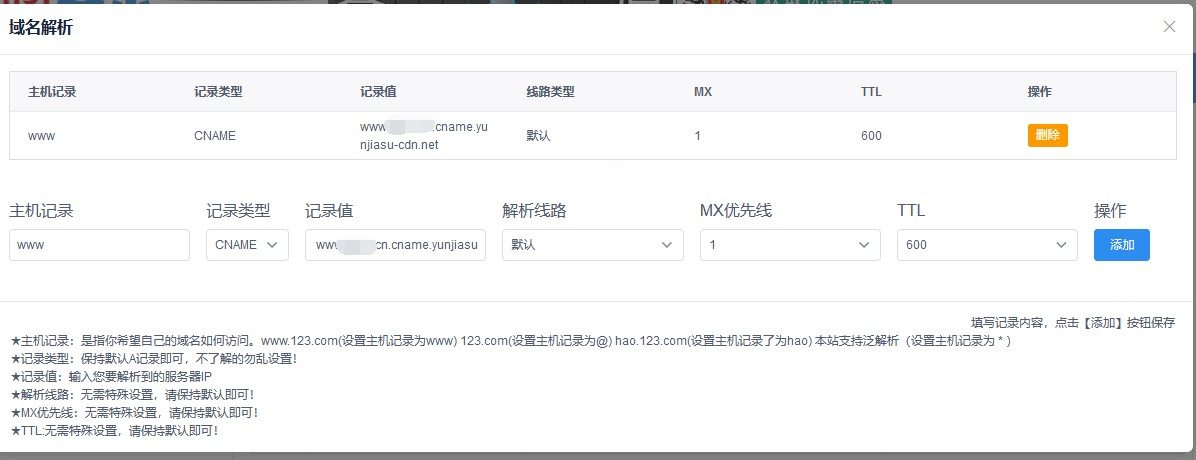
Task: Click the www cell in the record row
Action: (x=41, y=136)
